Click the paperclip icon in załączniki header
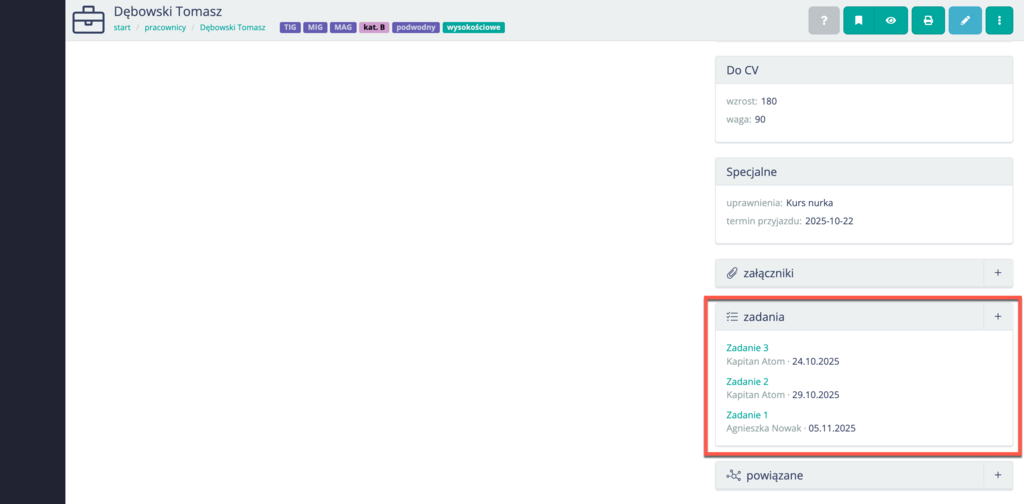 (733, 273)
